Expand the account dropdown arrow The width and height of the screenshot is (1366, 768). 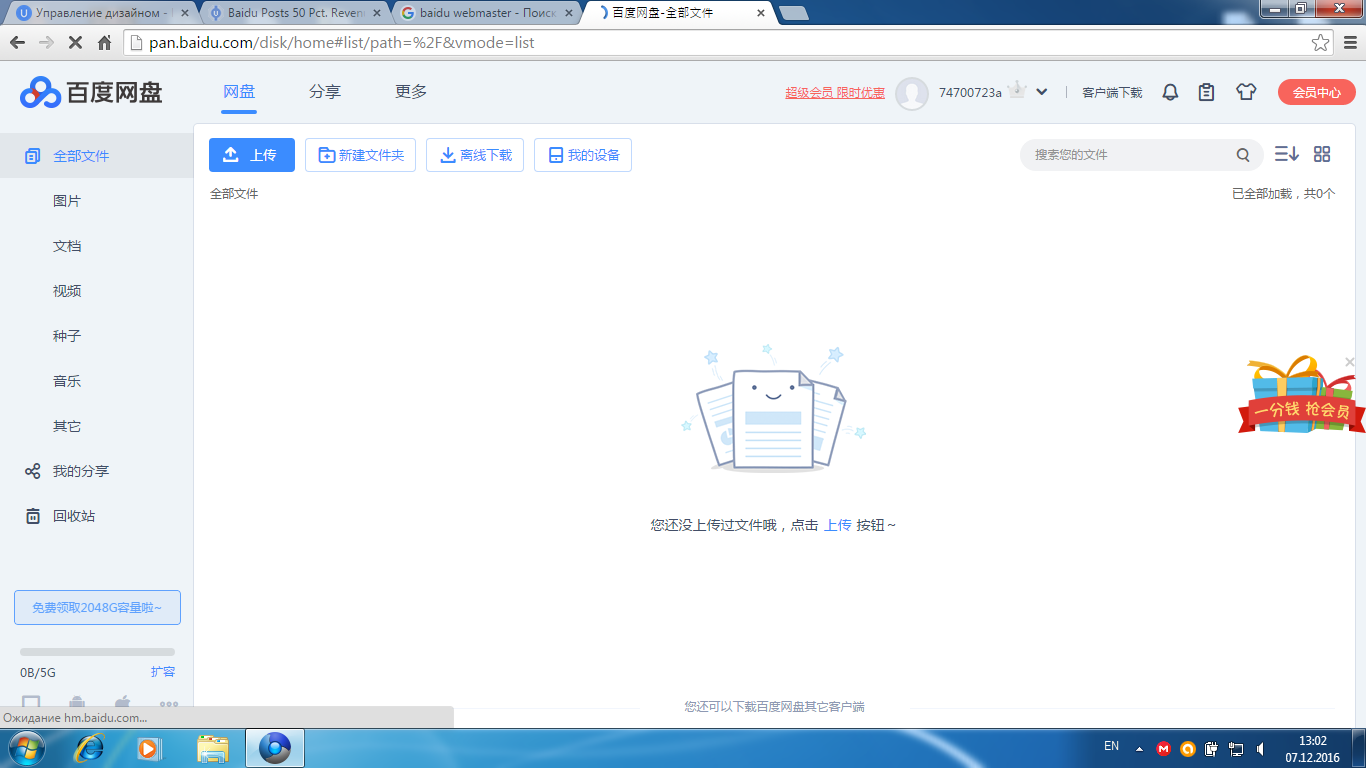coord(1042,92)
